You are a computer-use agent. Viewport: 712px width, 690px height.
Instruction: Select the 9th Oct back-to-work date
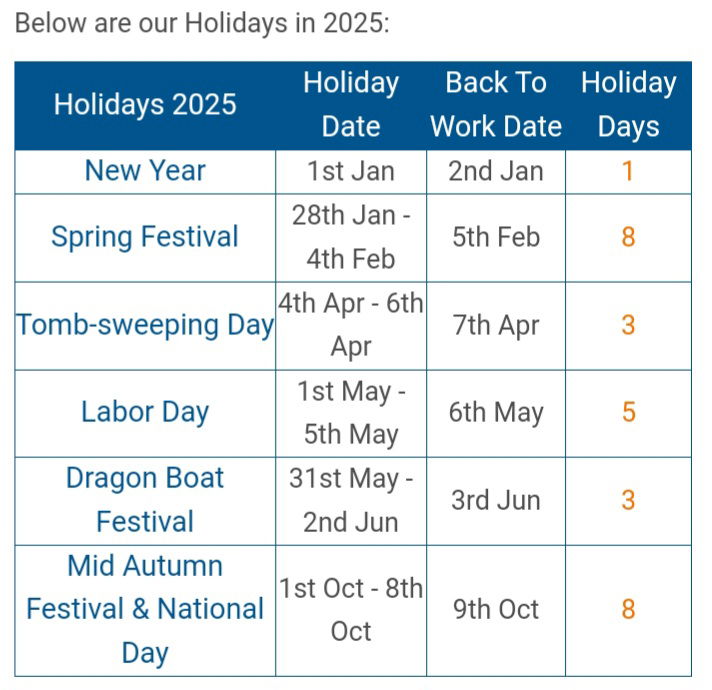coord(496,609)
